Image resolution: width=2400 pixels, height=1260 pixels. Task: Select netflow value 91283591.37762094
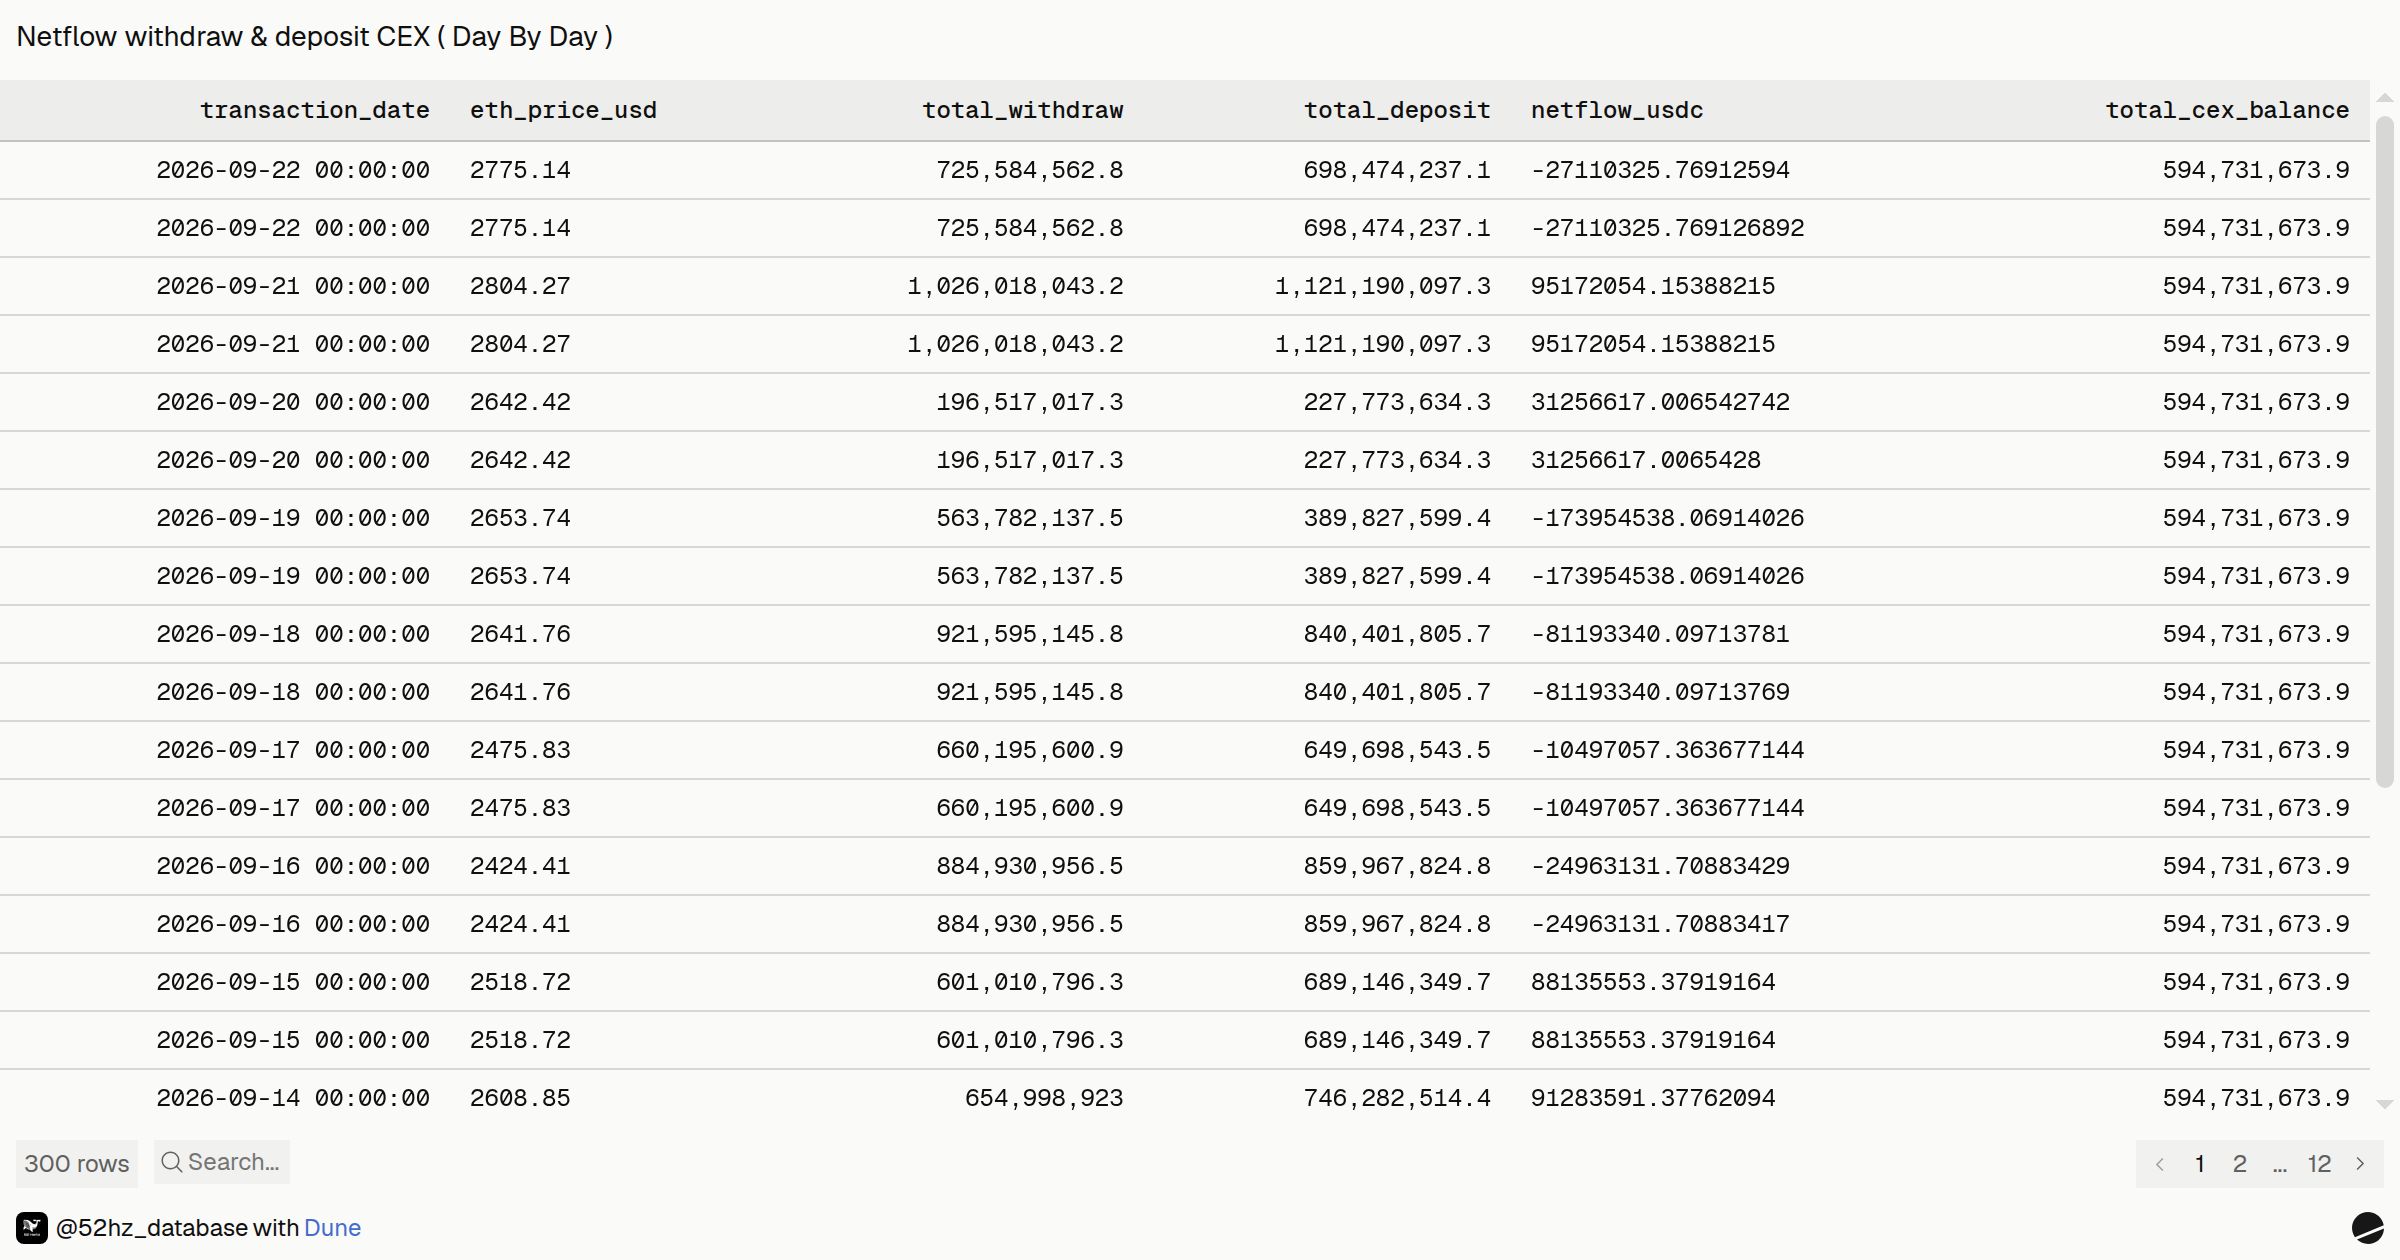(x=1653, y=1098)
